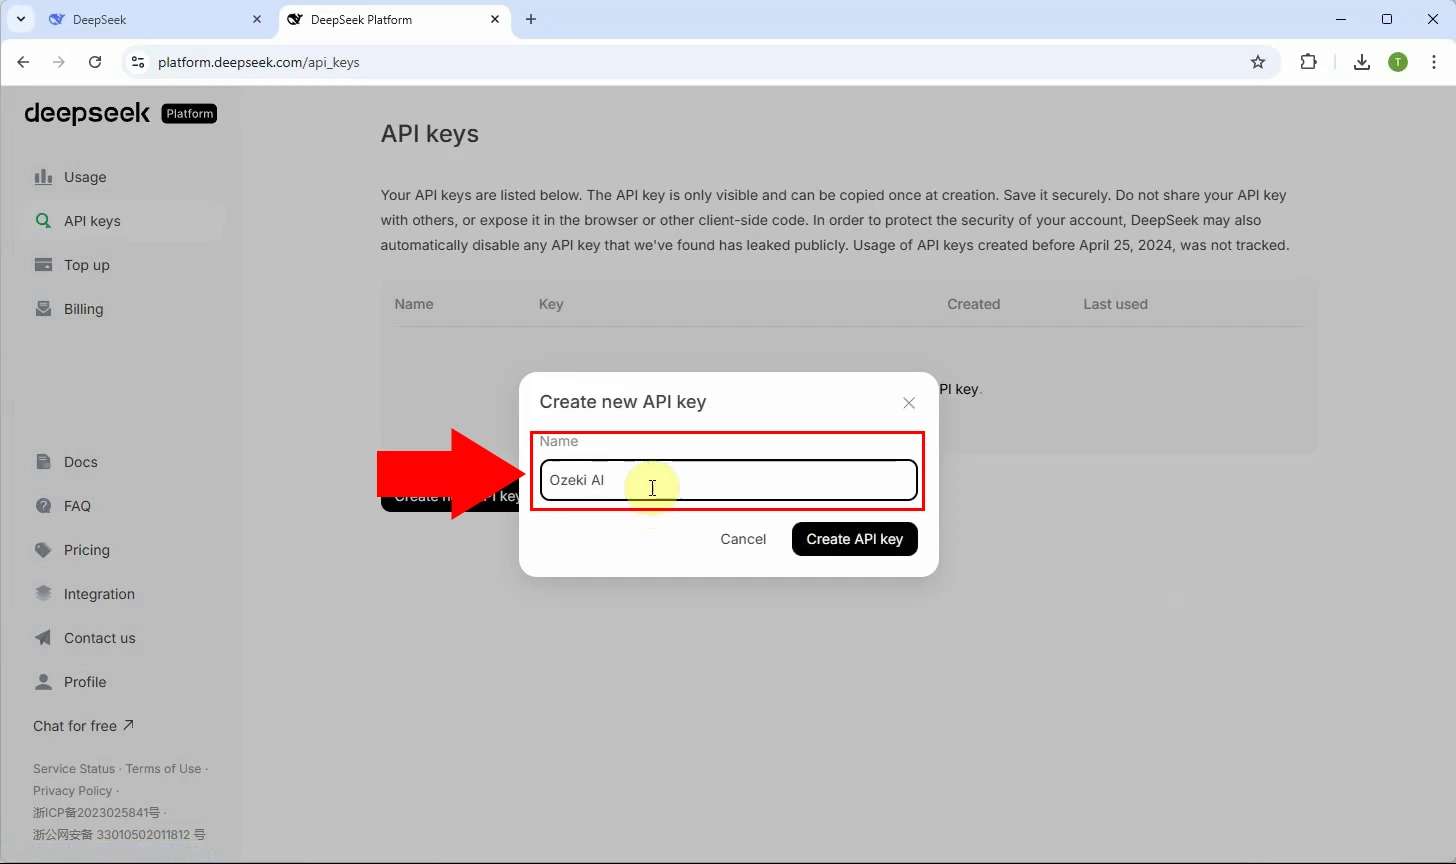Click the Name column header
This screenshot has height=864, width=1456.
[414, 304]
